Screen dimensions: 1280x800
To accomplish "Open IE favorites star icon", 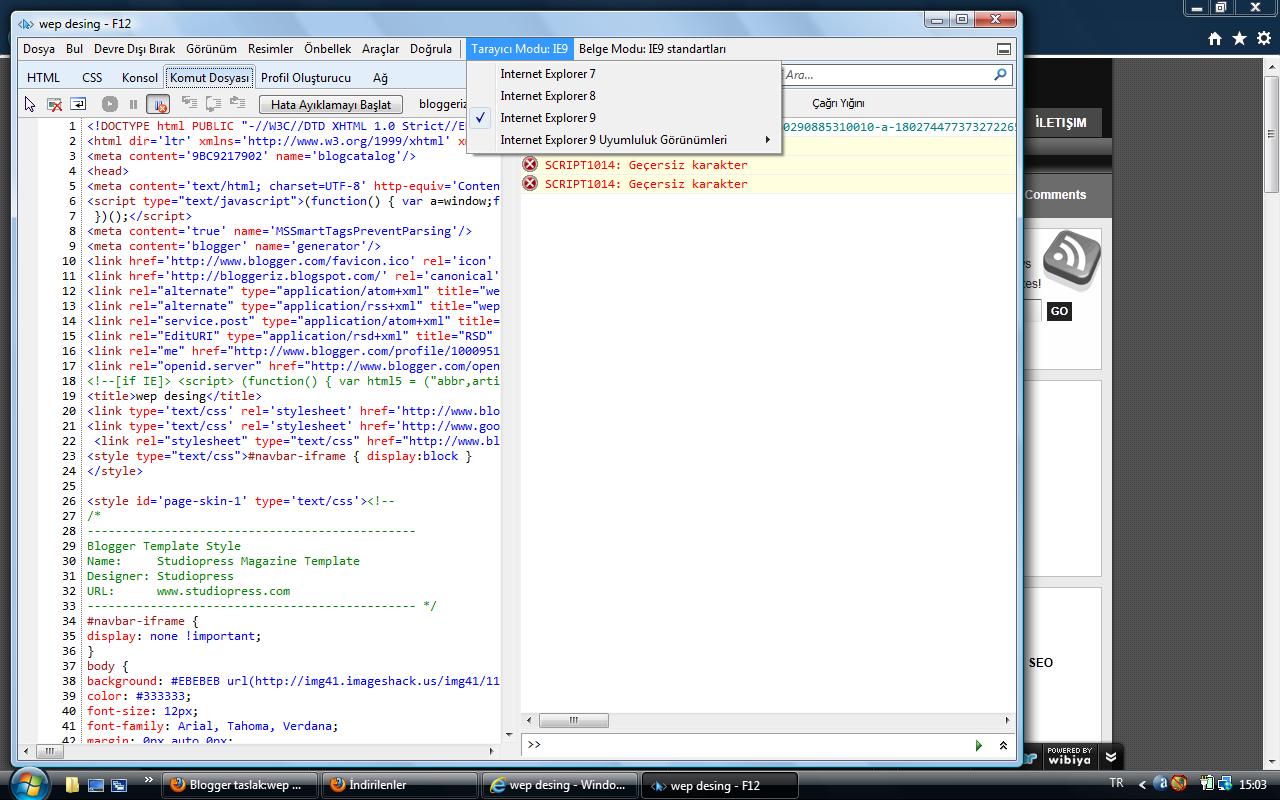I will [x=1239, y=39].
